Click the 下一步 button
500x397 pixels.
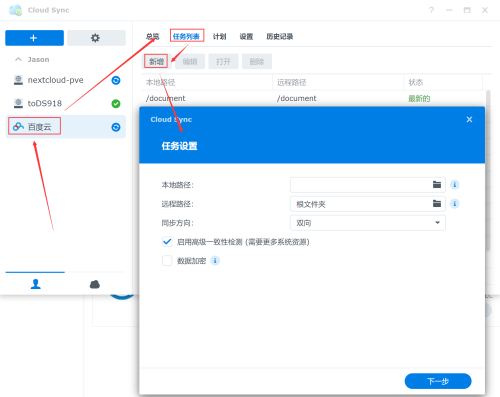click(x=438, y=381)
